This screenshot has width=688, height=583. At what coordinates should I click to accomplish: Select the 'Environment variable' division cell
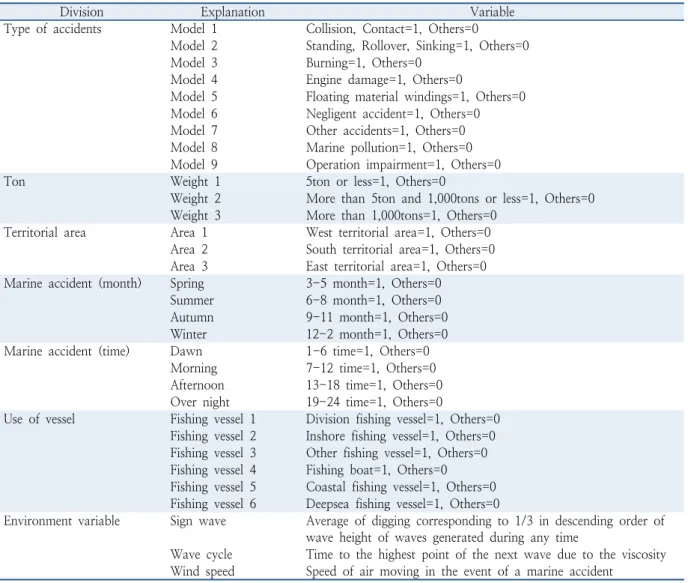[x=62, y=521]
